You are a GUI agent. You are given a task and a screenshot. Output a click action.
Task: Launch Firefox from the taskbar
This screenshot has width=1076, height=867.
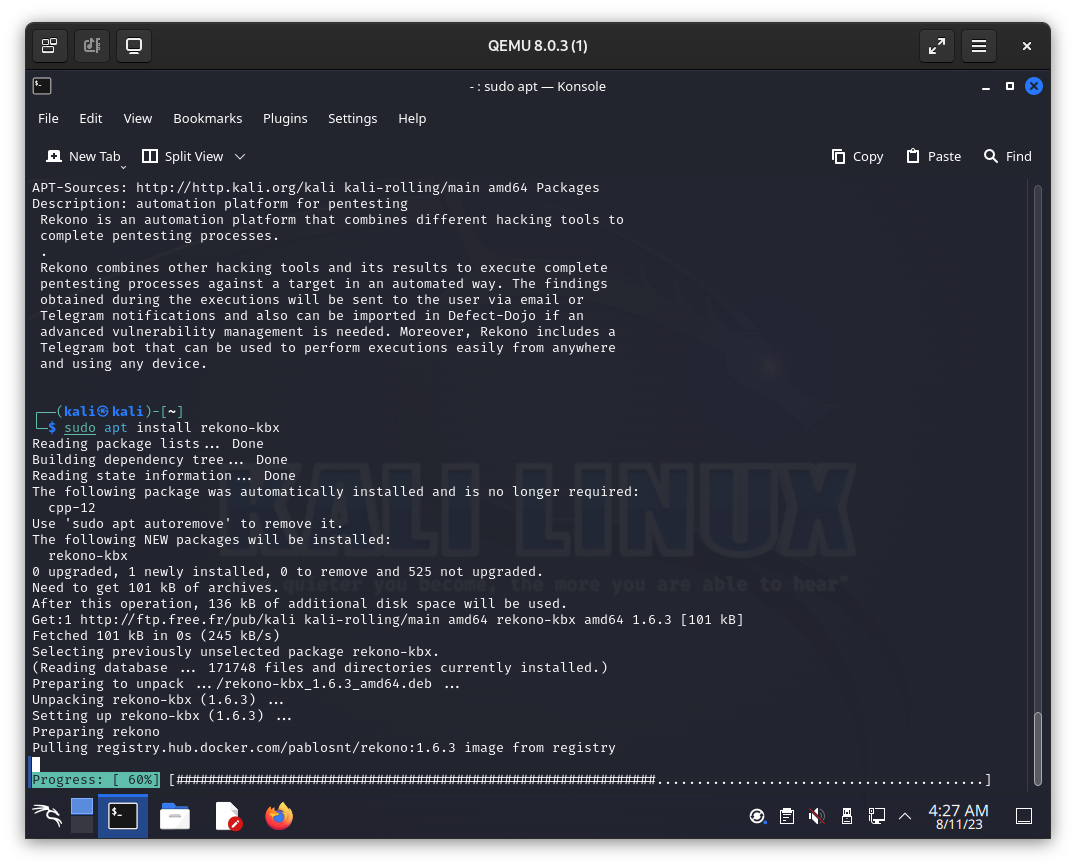coord(279,816)
